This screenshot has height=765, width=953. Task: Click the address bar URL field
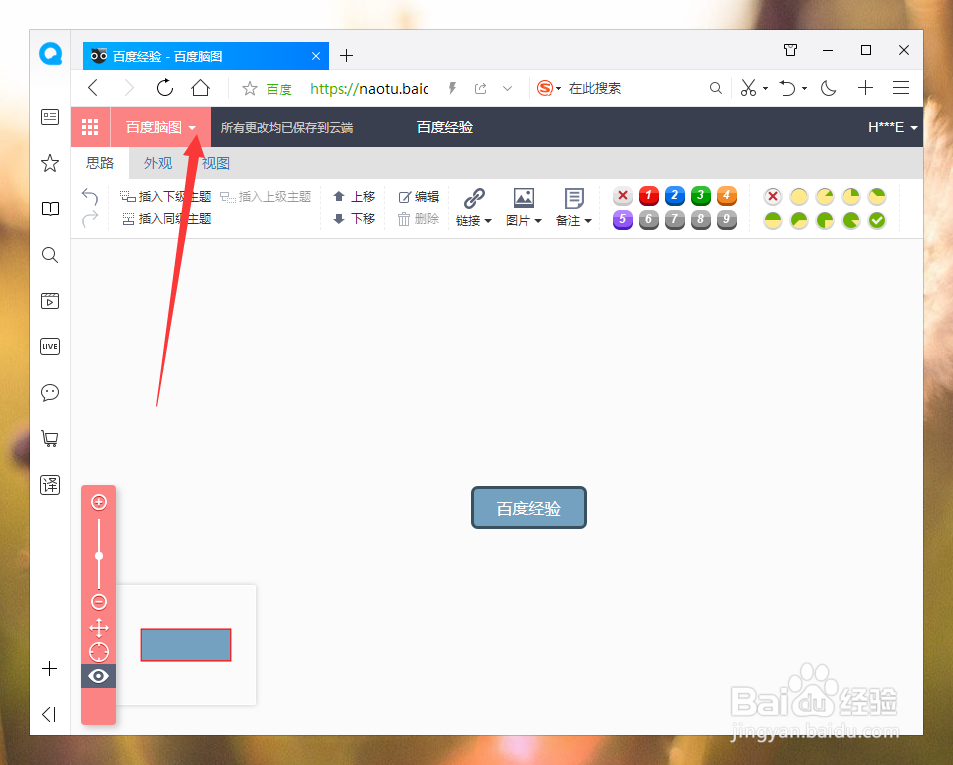click(x=369, y=89)
